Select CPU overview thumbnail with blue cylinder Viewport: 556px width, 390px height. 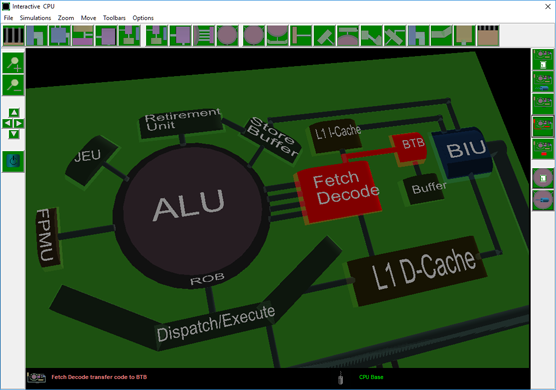(x=543, y=82)
